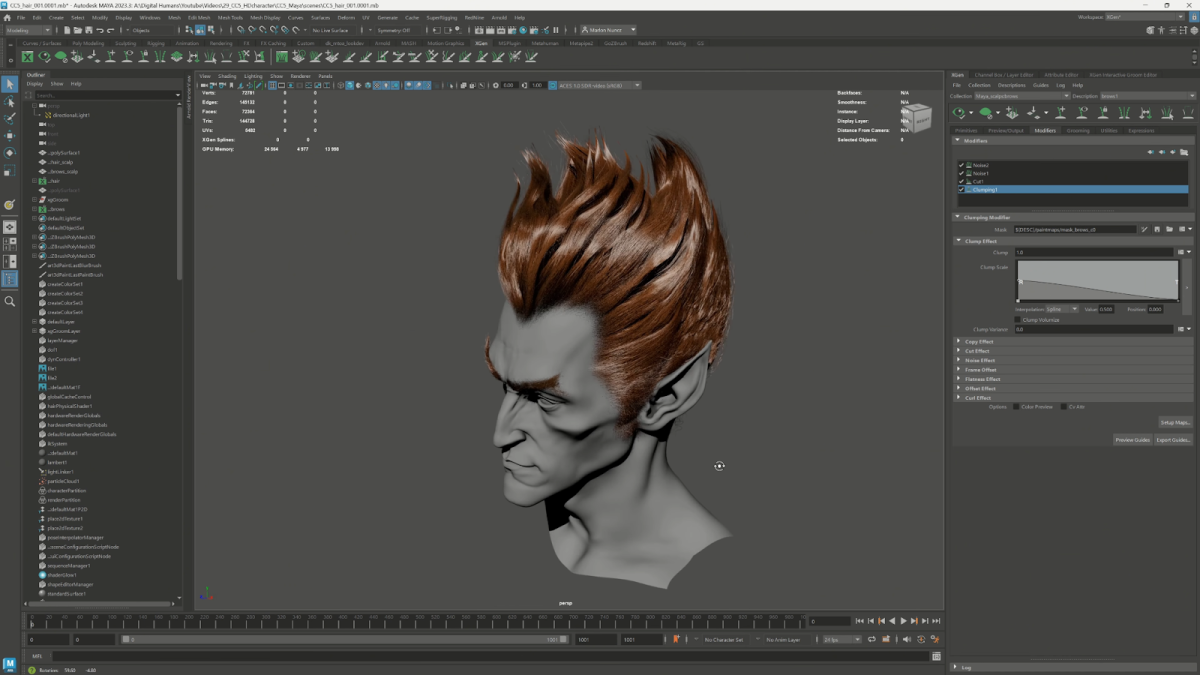Open the Deform menu in menu bar
This screenshot has height=675, width=1200.
pos(346,17)
